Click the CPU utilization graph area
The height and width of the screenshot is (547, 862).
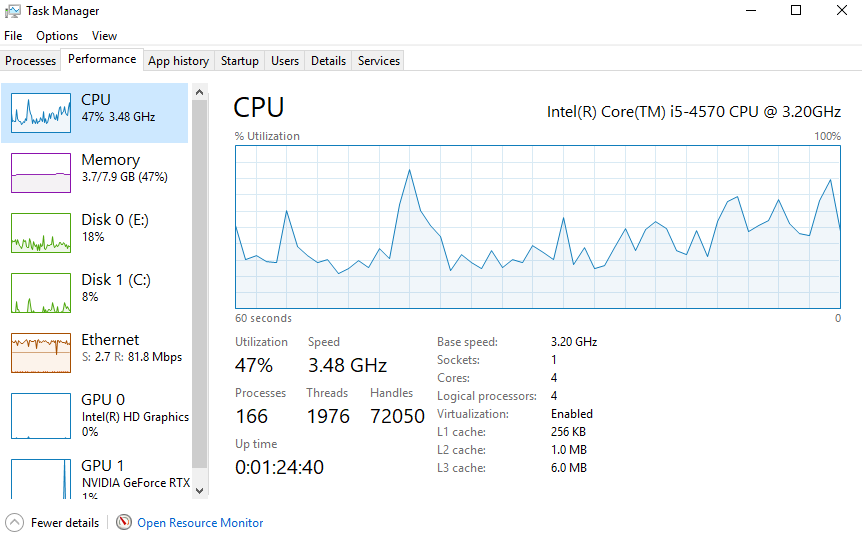538,226
